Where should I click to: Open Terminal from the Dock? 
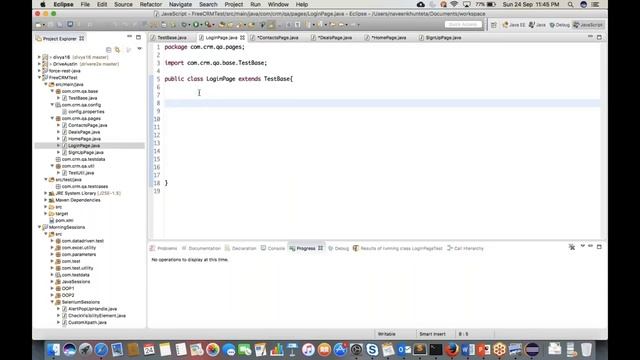(x=436, y=350)
